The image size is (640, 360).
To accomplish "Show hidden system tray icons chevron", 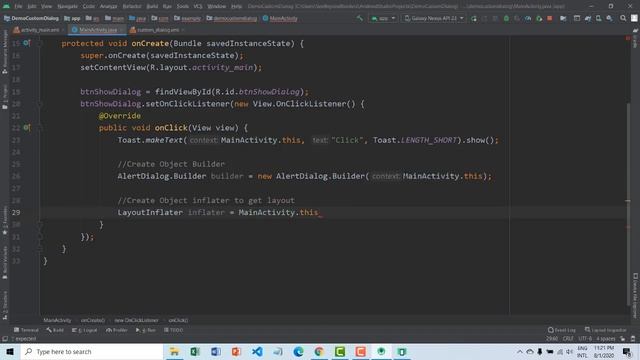I will (520, 351).
